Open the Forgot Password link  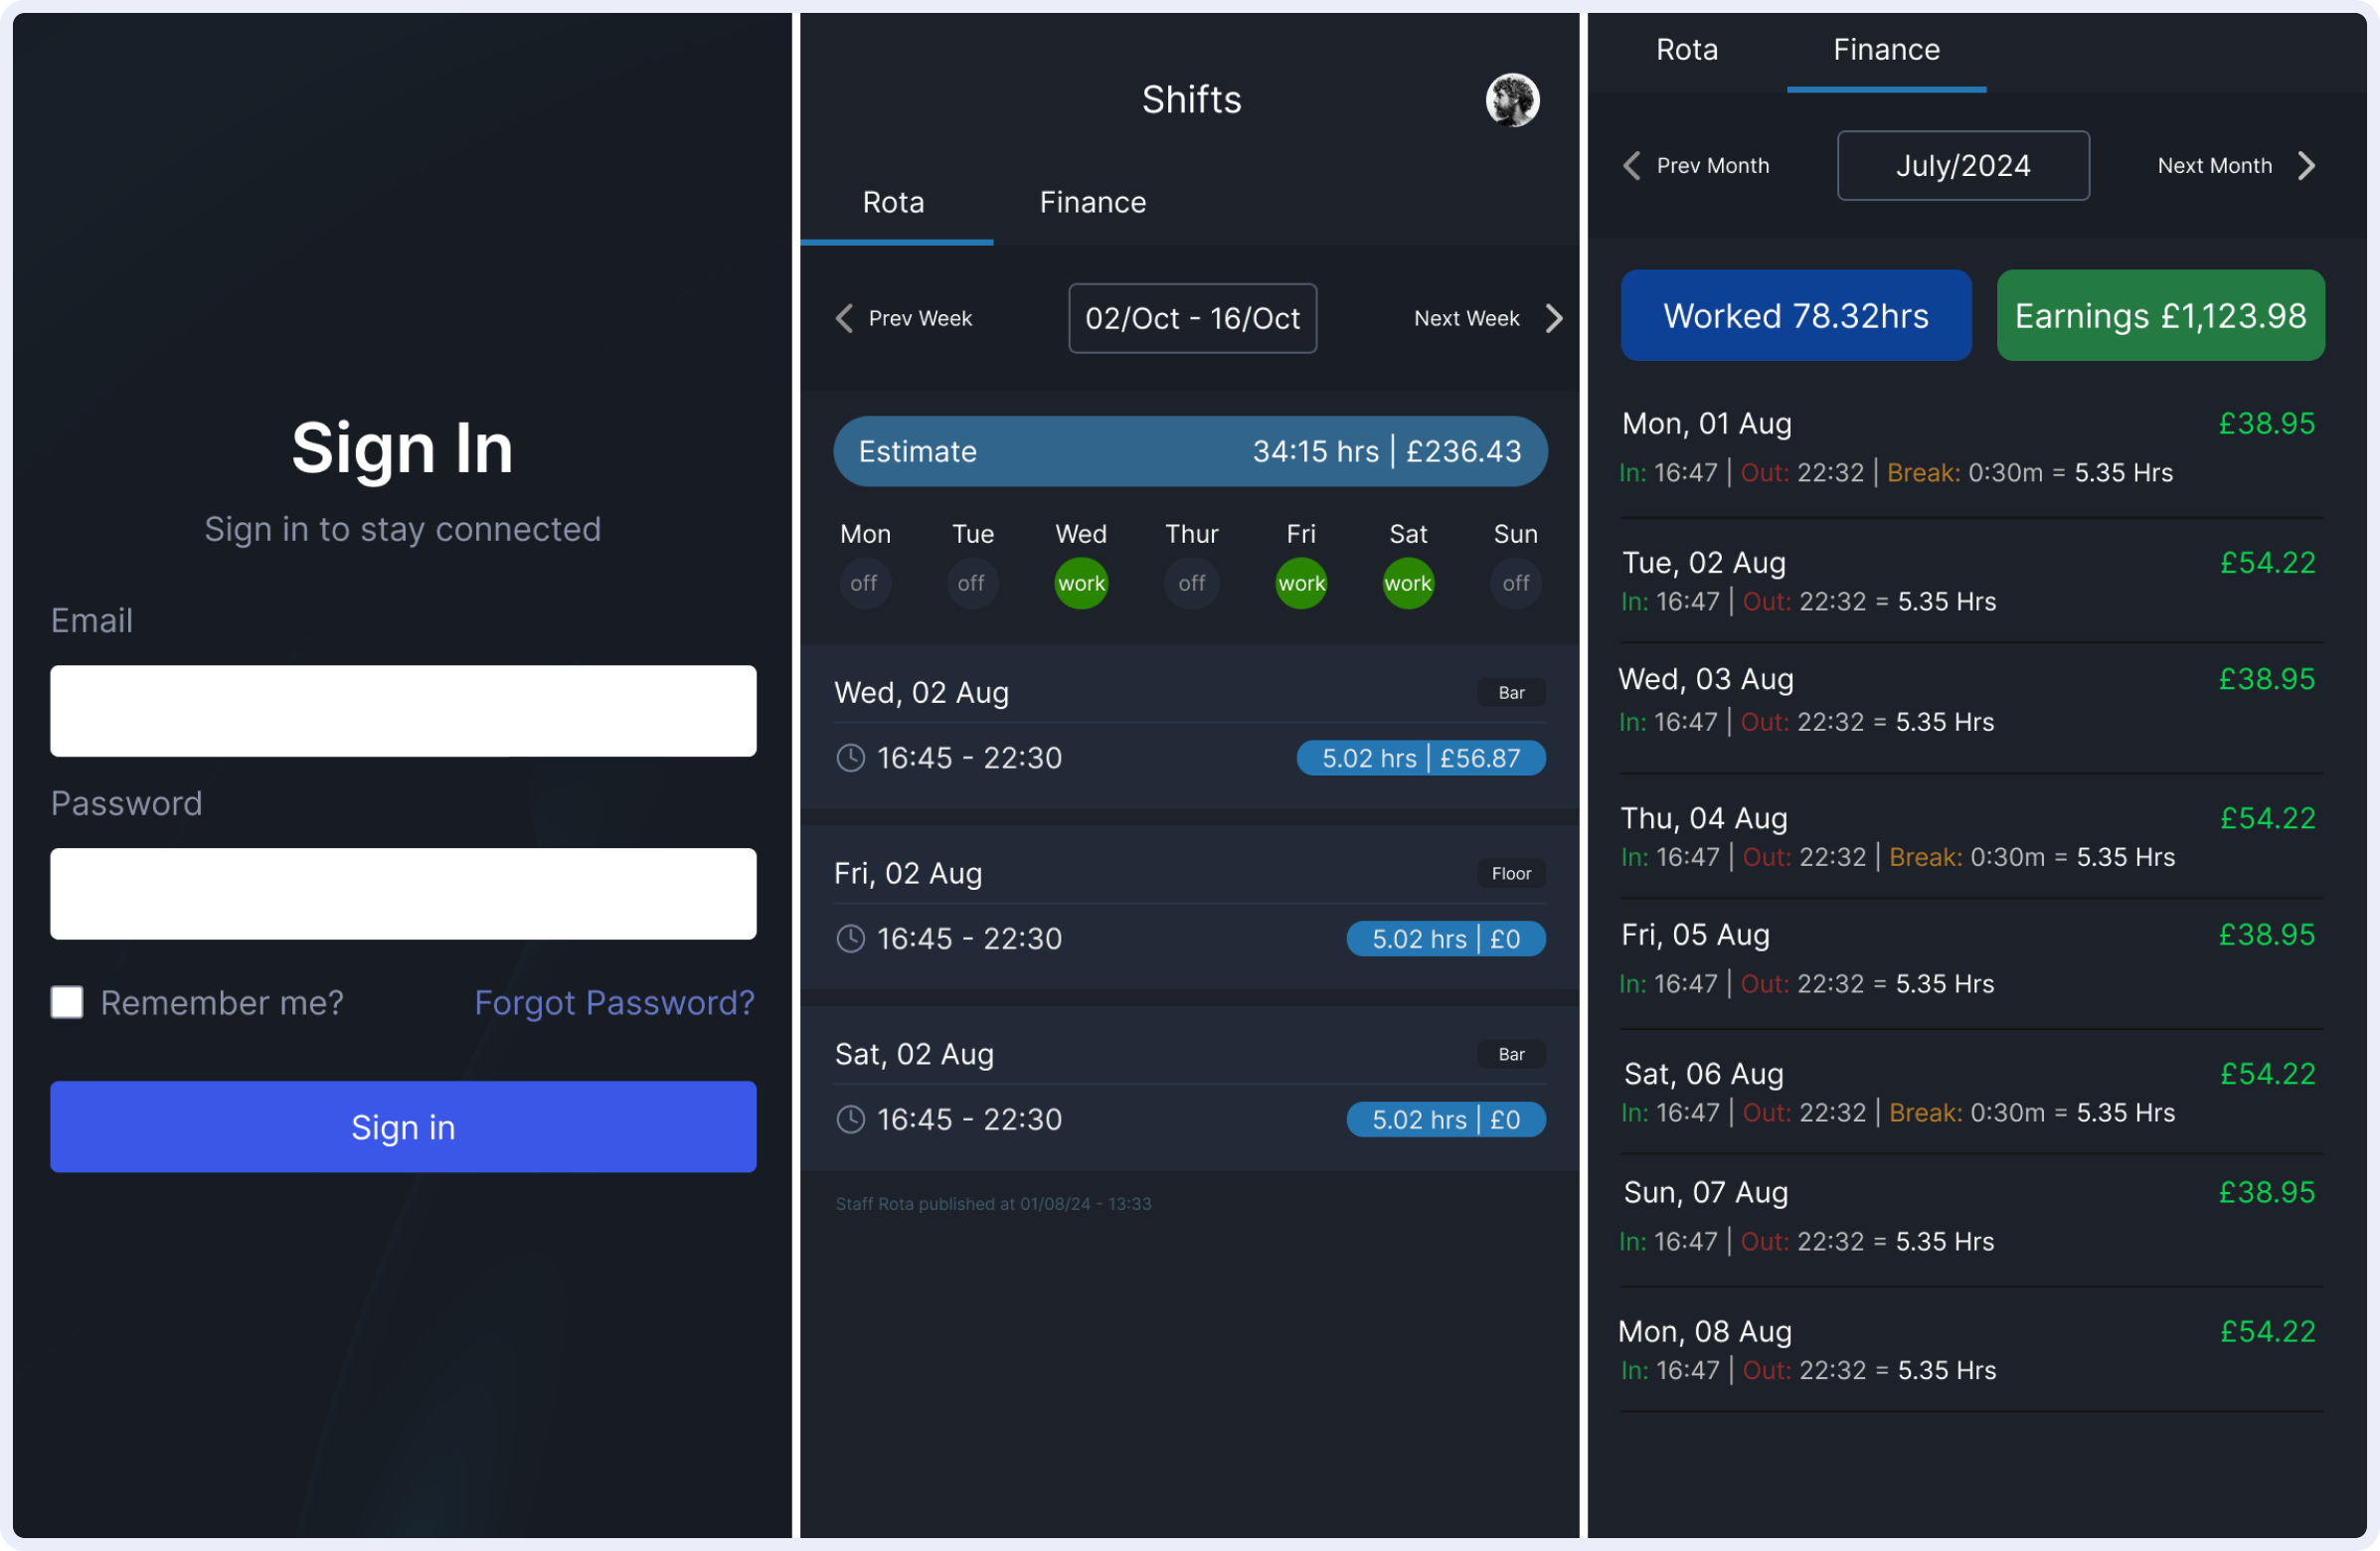614,1002
